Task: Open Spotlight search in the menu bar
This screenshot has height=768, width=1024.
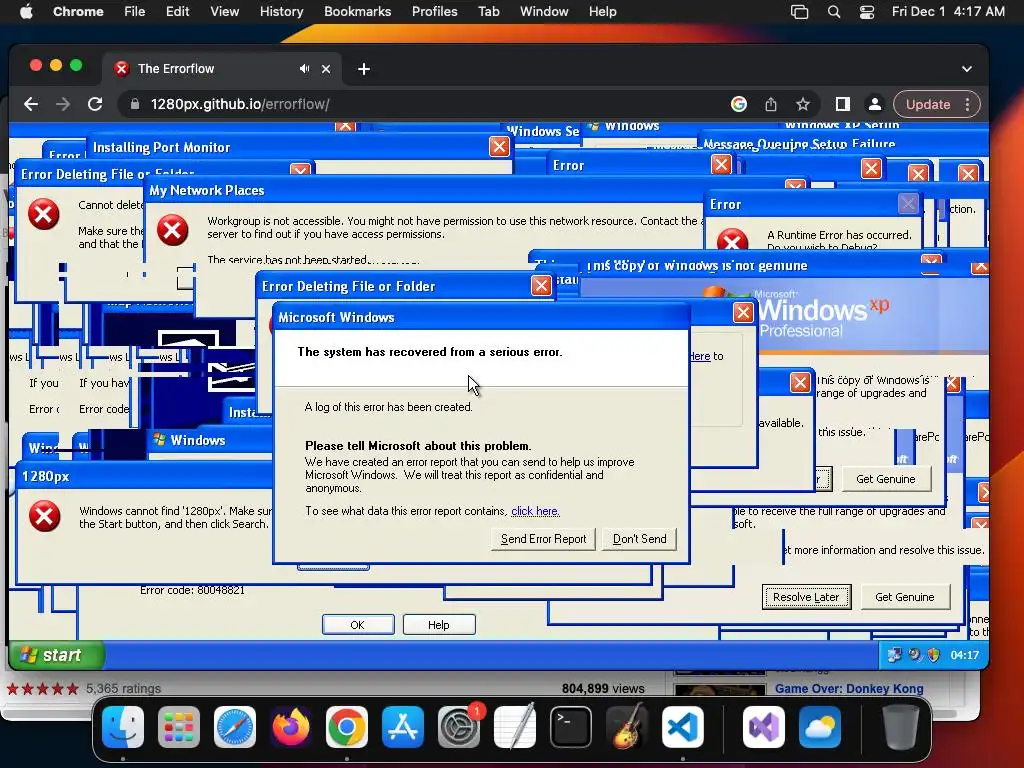Action: pyautogui.click(x=833, y=12)
